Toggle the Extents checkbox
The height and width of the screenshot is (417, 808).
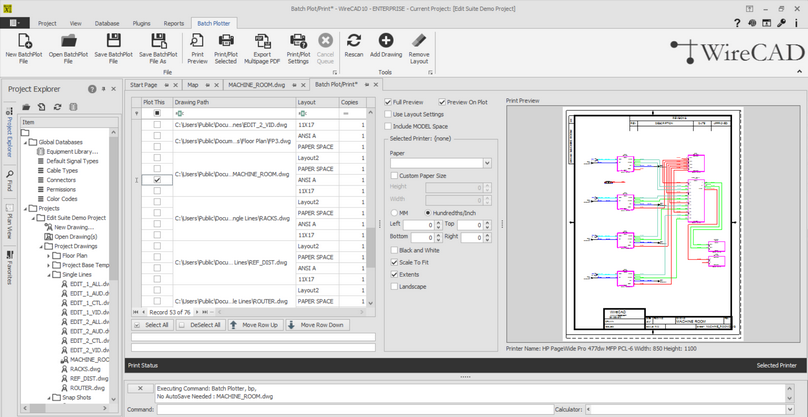click(394, 275)
